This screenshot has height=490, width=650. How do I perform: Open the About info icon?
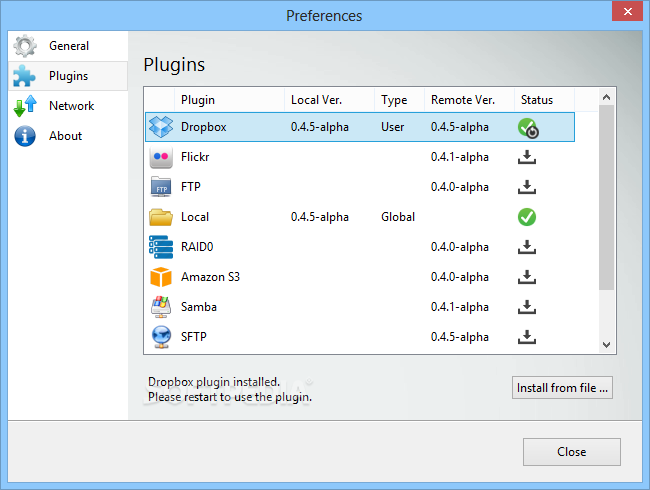coord(25,136)
